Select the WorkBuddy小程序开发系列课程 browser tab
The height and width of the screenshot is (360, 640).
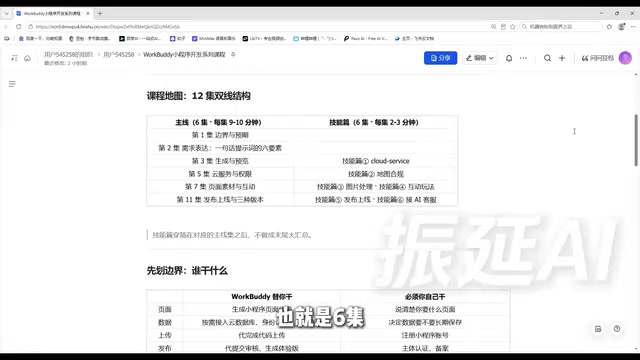[52, 13]
